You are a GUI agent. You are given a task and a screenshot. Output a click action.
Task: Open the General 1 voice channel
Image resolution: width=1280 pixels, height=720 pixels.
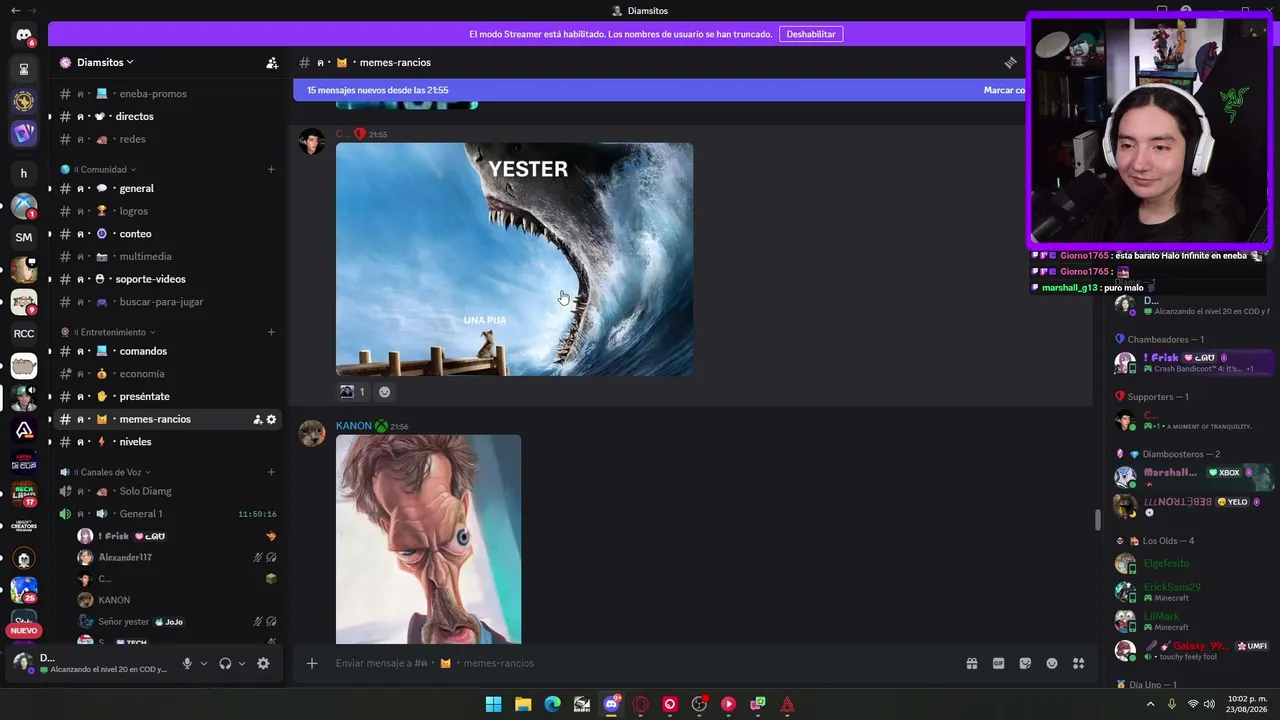click(168, 514)
